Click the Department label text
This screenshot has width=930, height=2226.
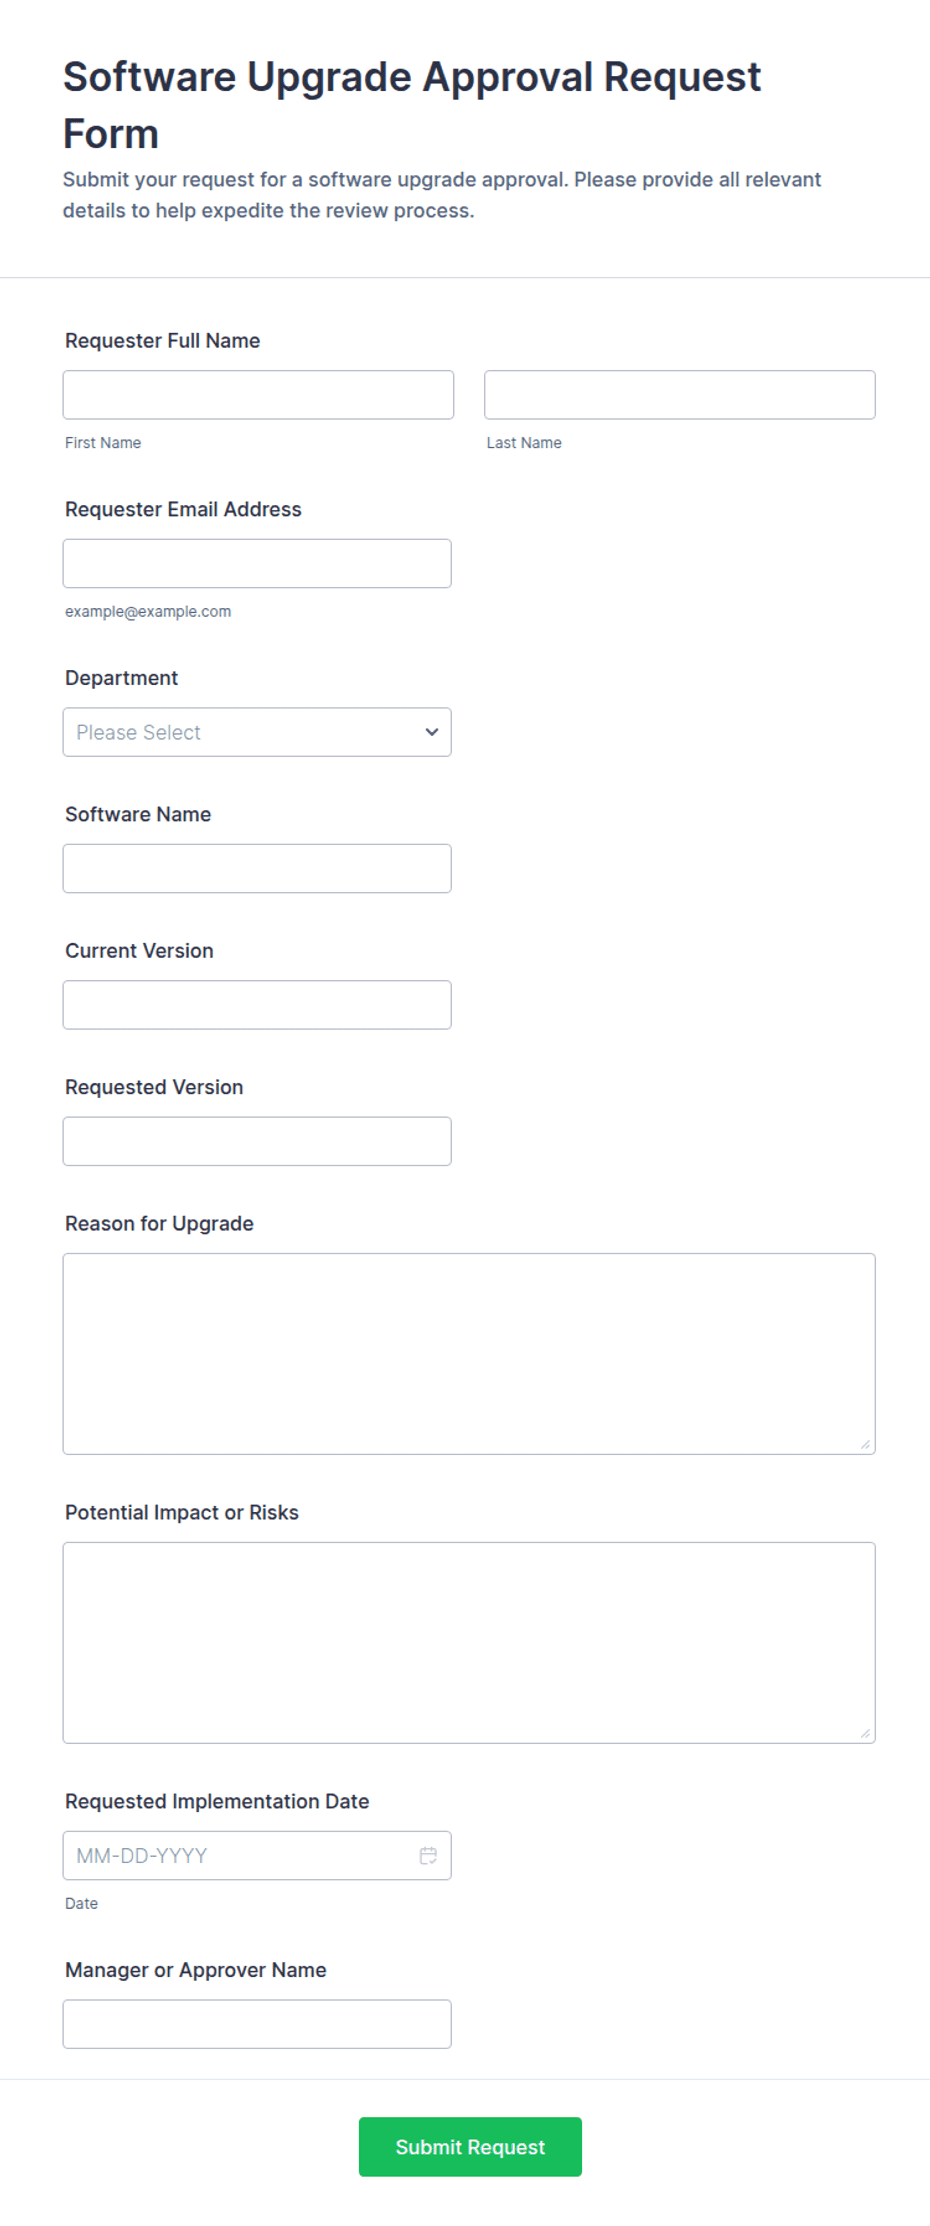tap(121, 678)
